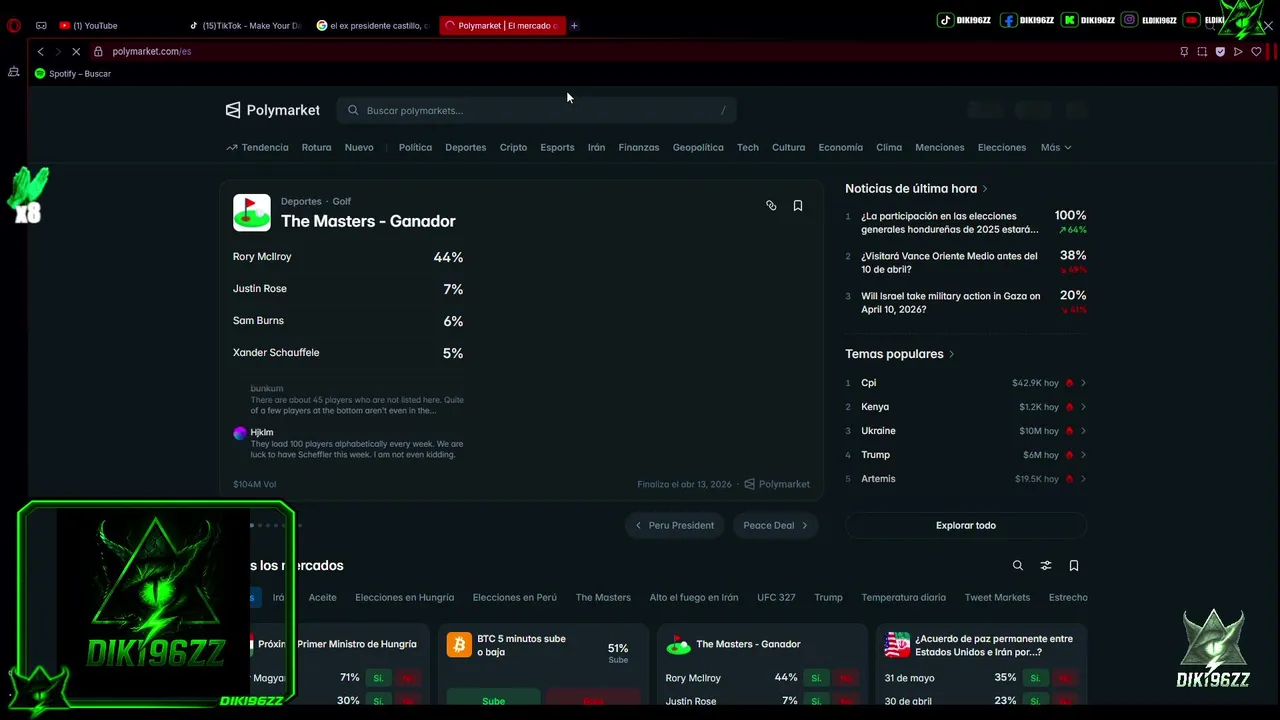This screenshot has width=1280, height=720.
Task: Go back with the browser back arrow
Action: 40,51
